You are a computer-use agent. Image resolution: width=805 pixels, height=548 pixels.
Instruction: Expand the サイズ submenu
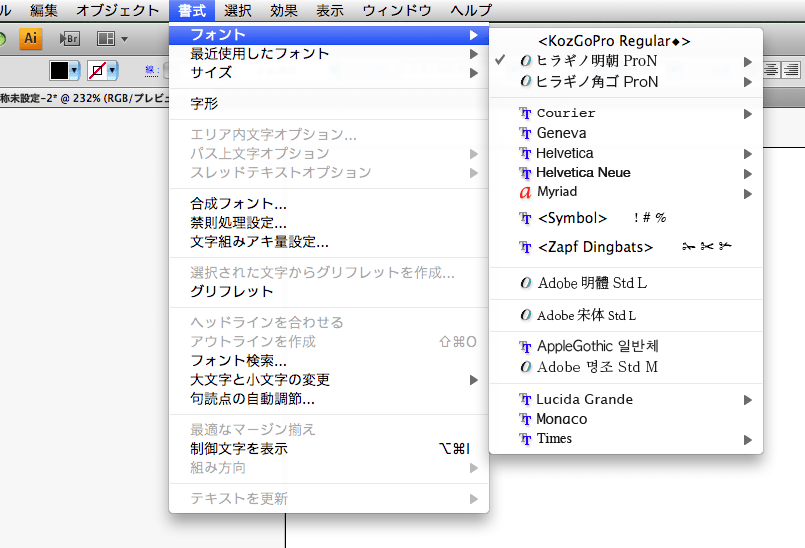point(329,73)
